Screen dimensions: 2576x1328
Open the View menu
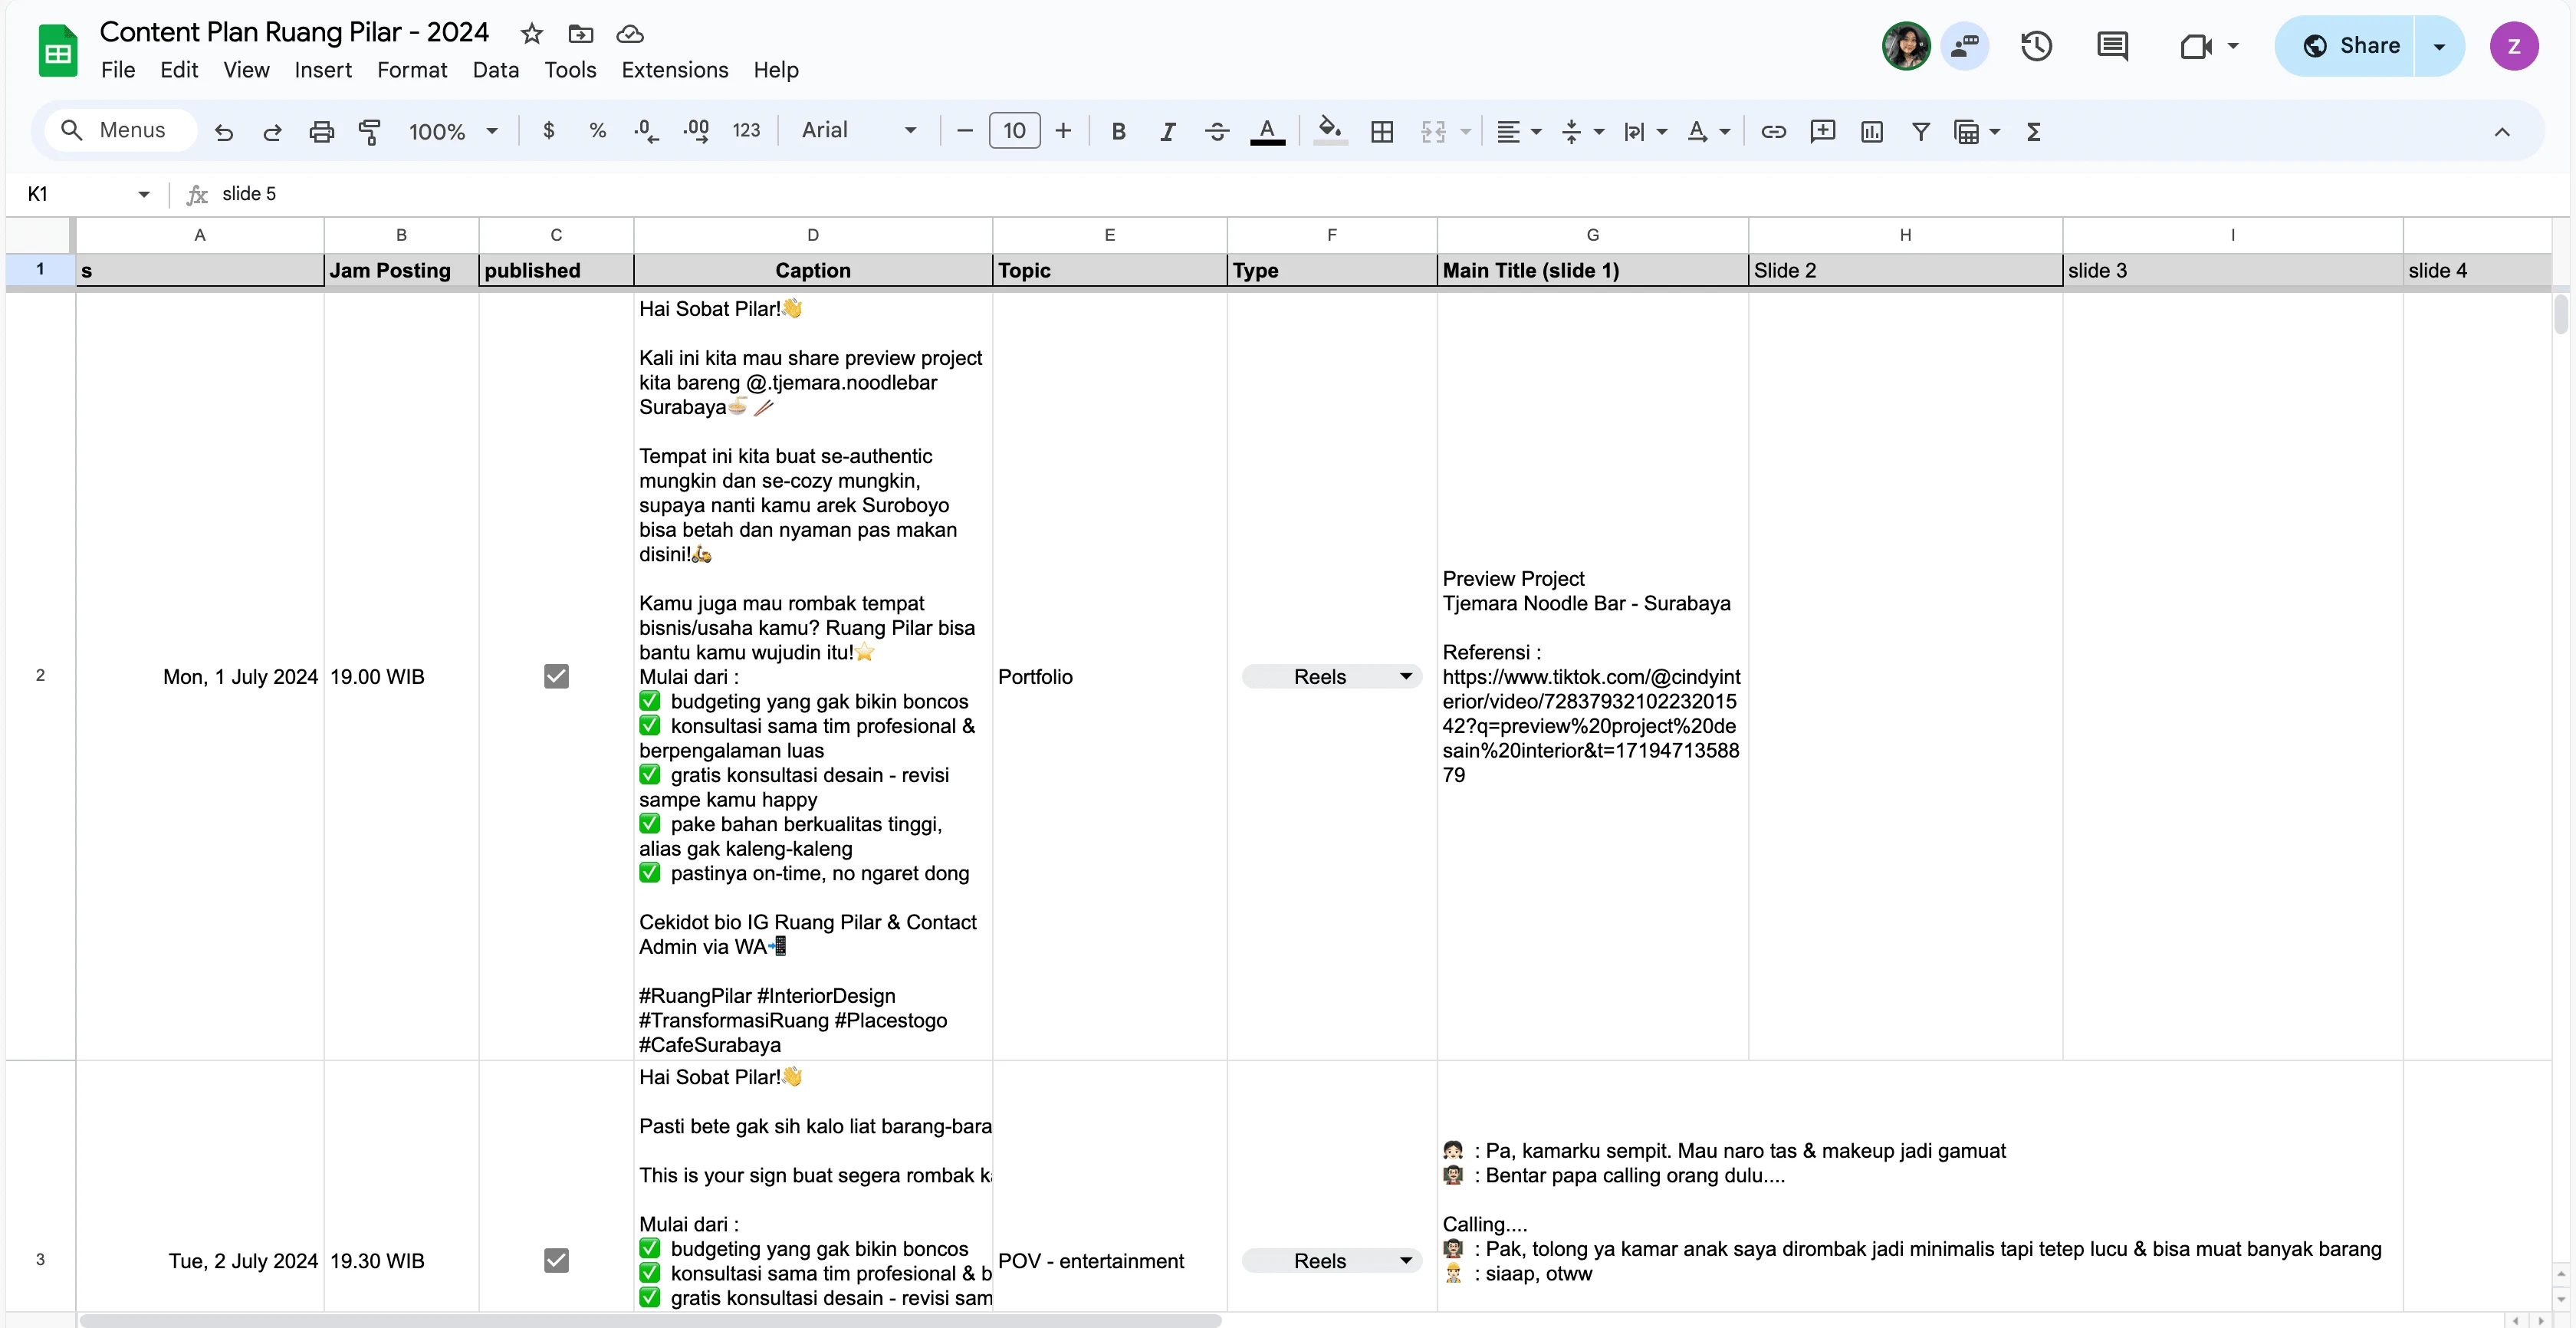tap(246, 70)
